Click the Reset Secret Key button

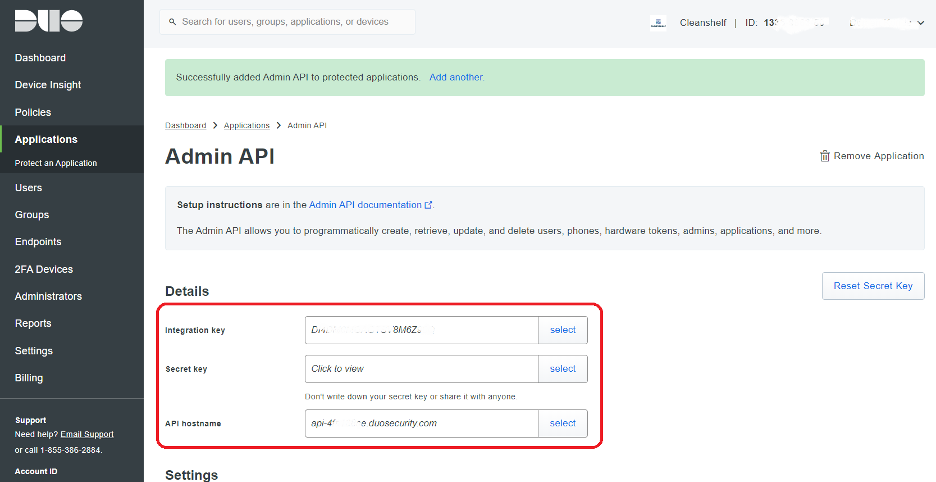873,286
